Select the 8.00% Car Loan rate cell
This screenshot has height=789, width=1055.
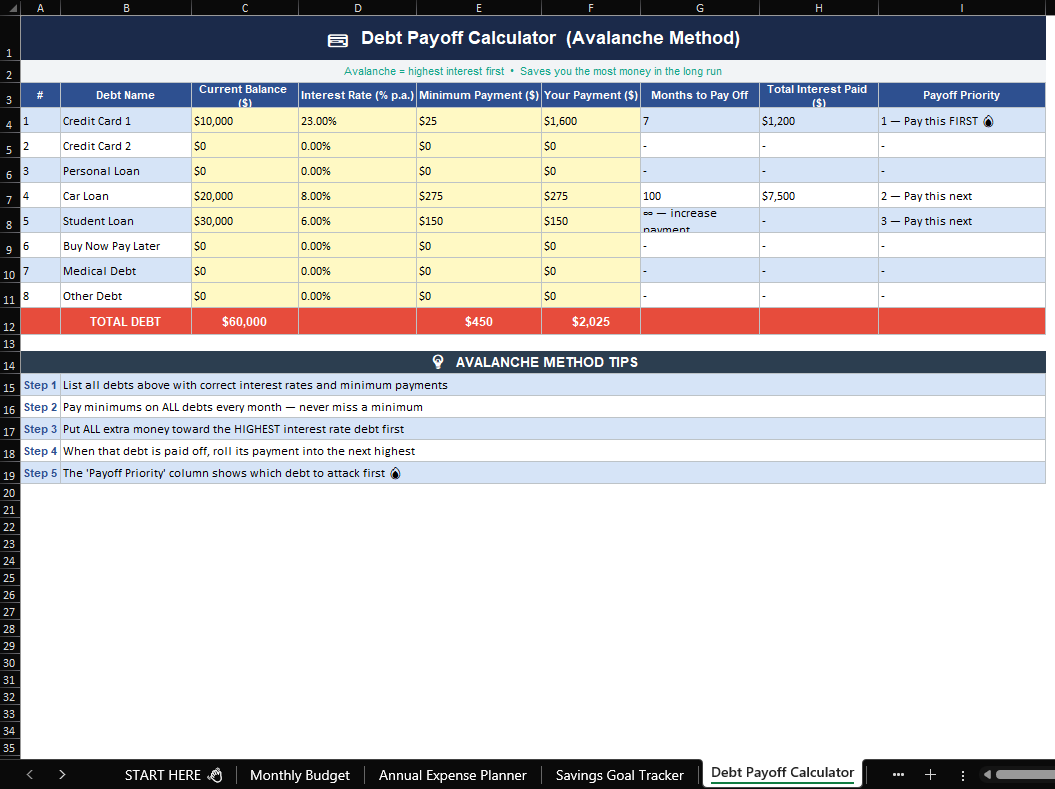click(357, 196)
